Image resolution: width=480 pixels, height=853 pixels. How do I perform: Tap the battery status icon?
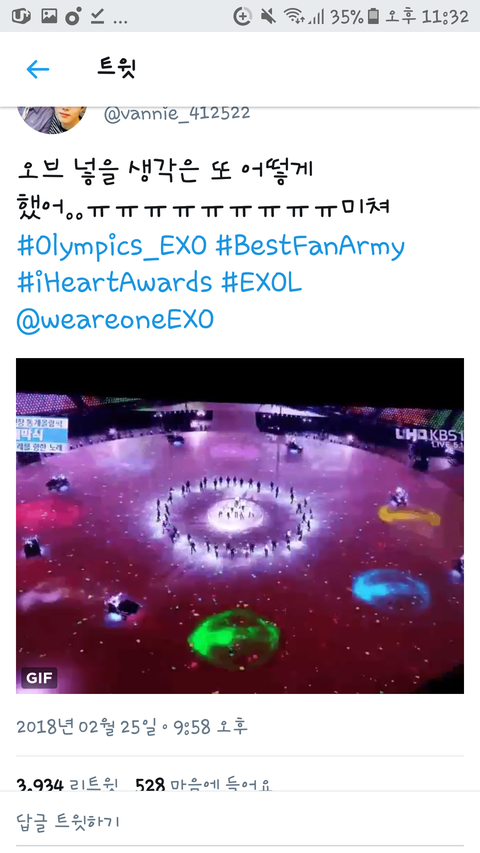373,17
